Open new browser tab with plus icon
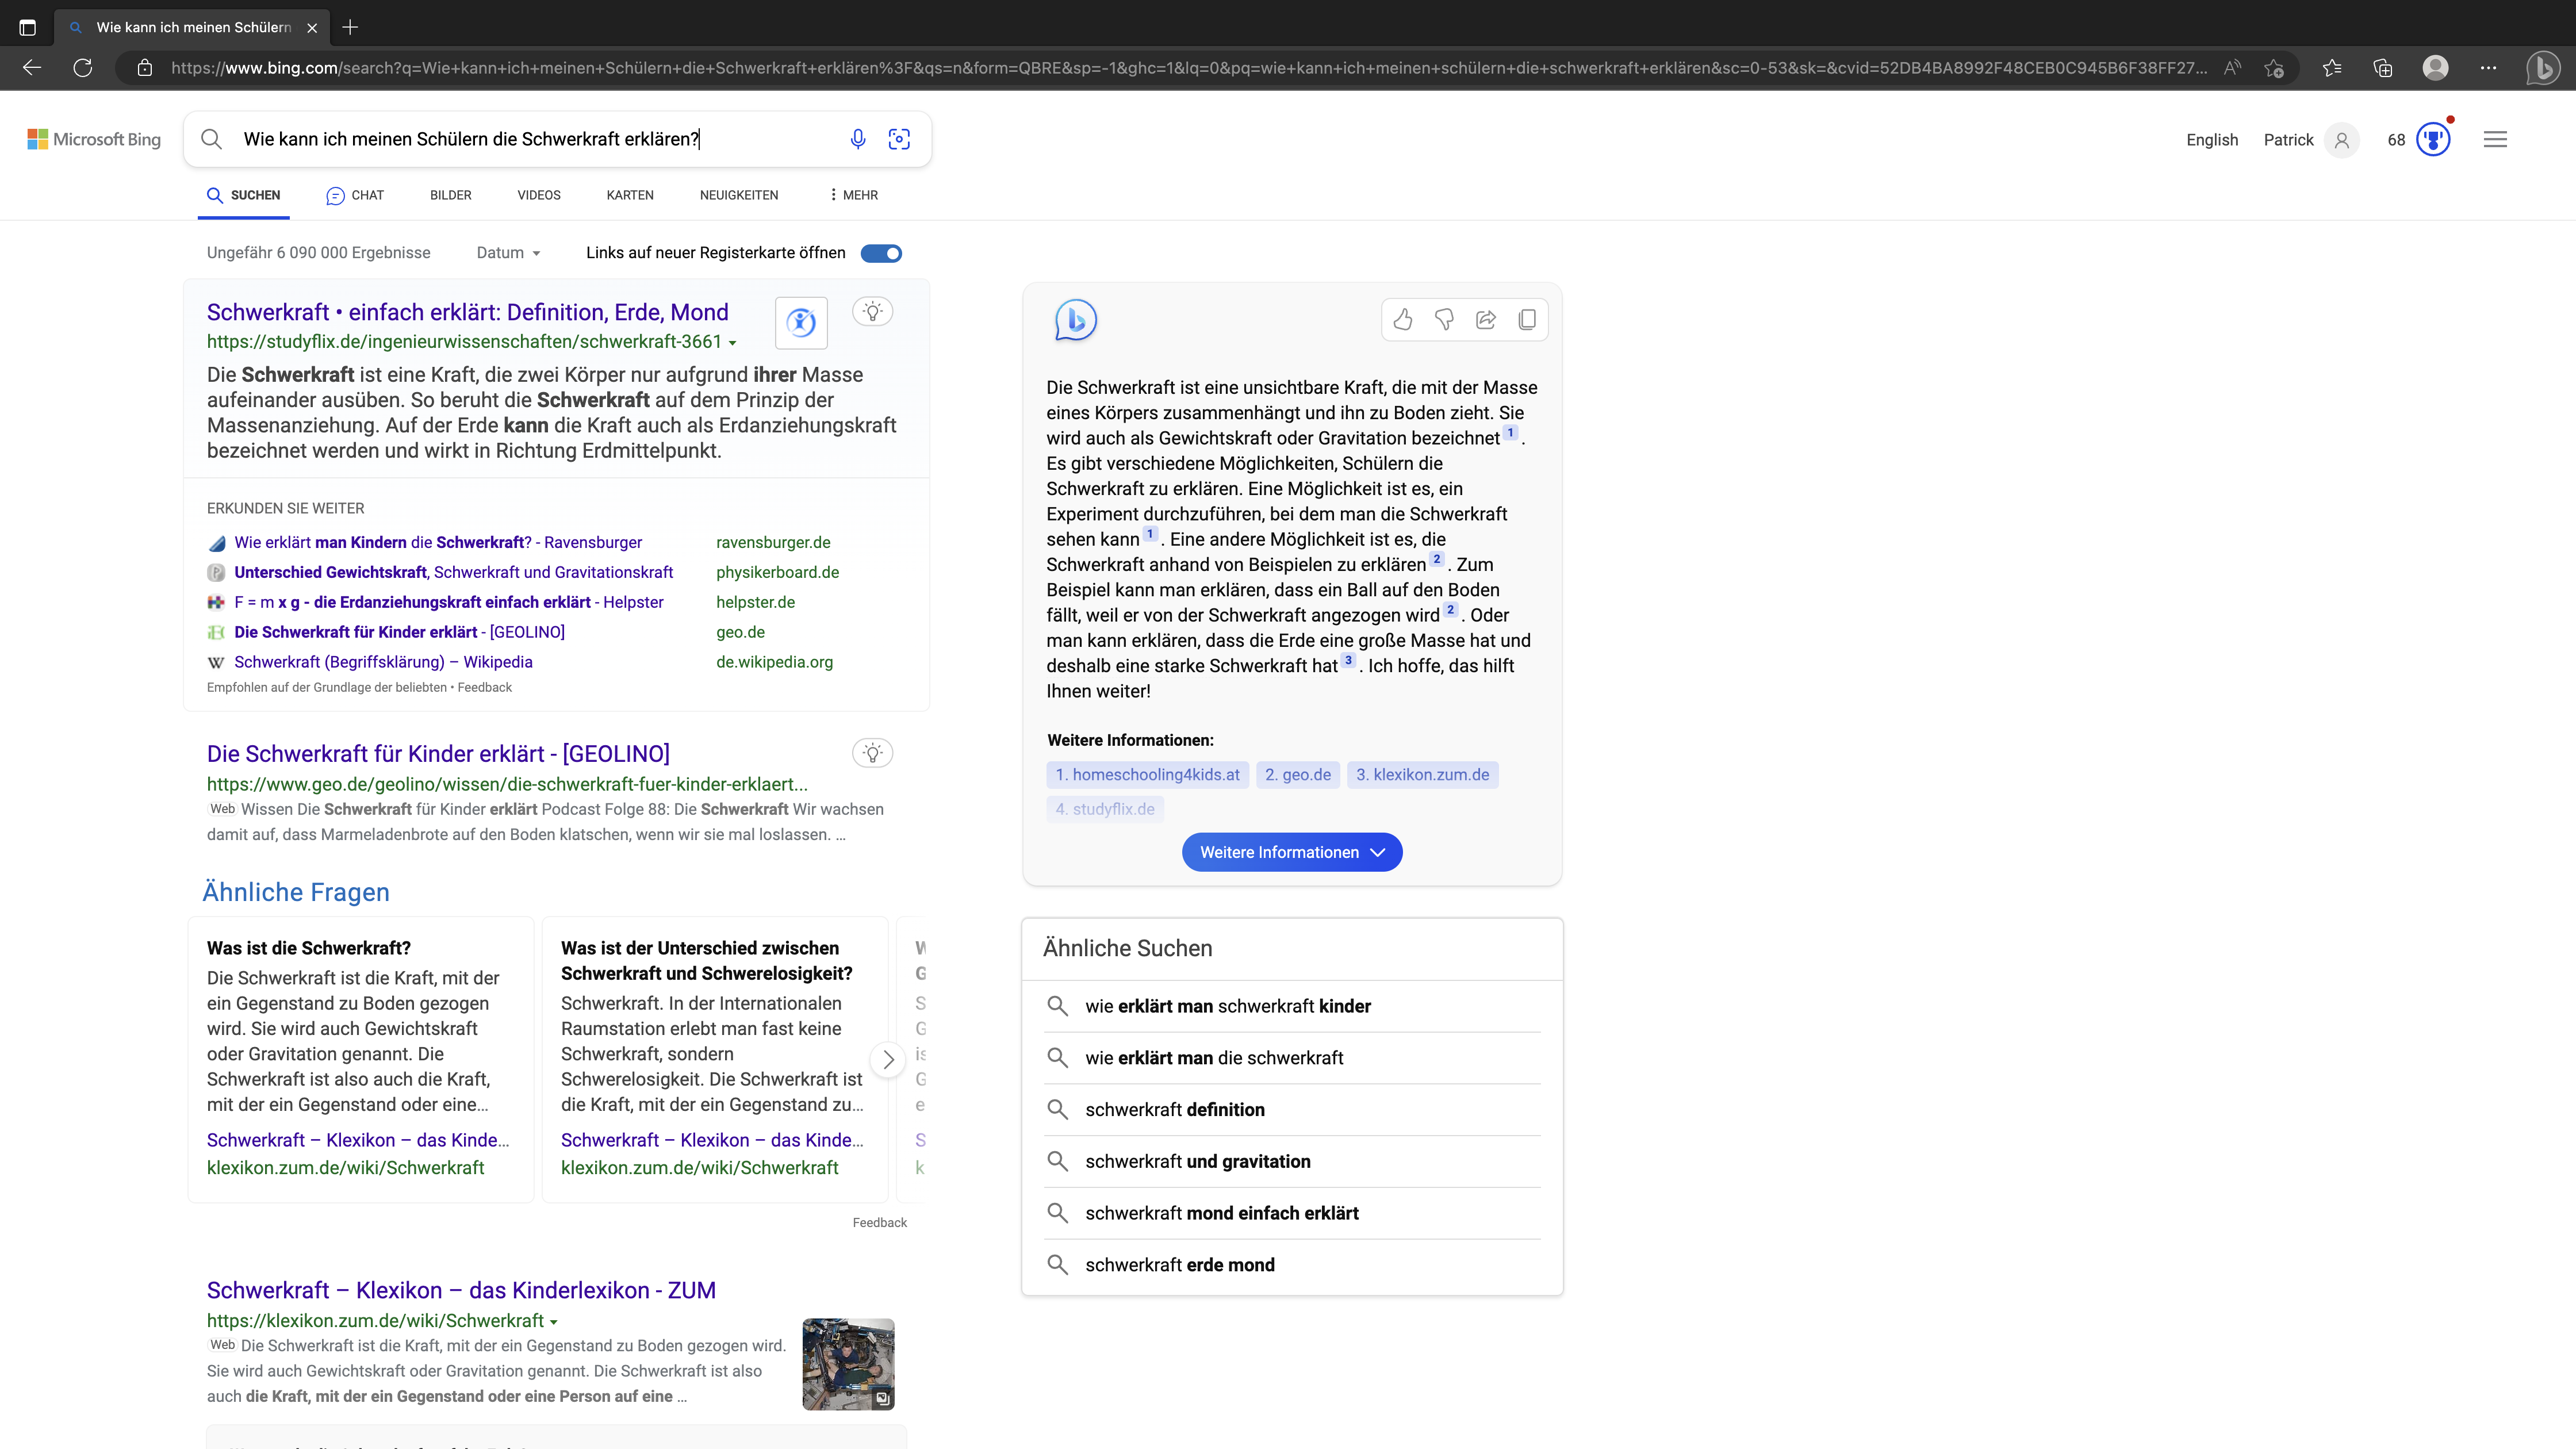 click(350, 27)
